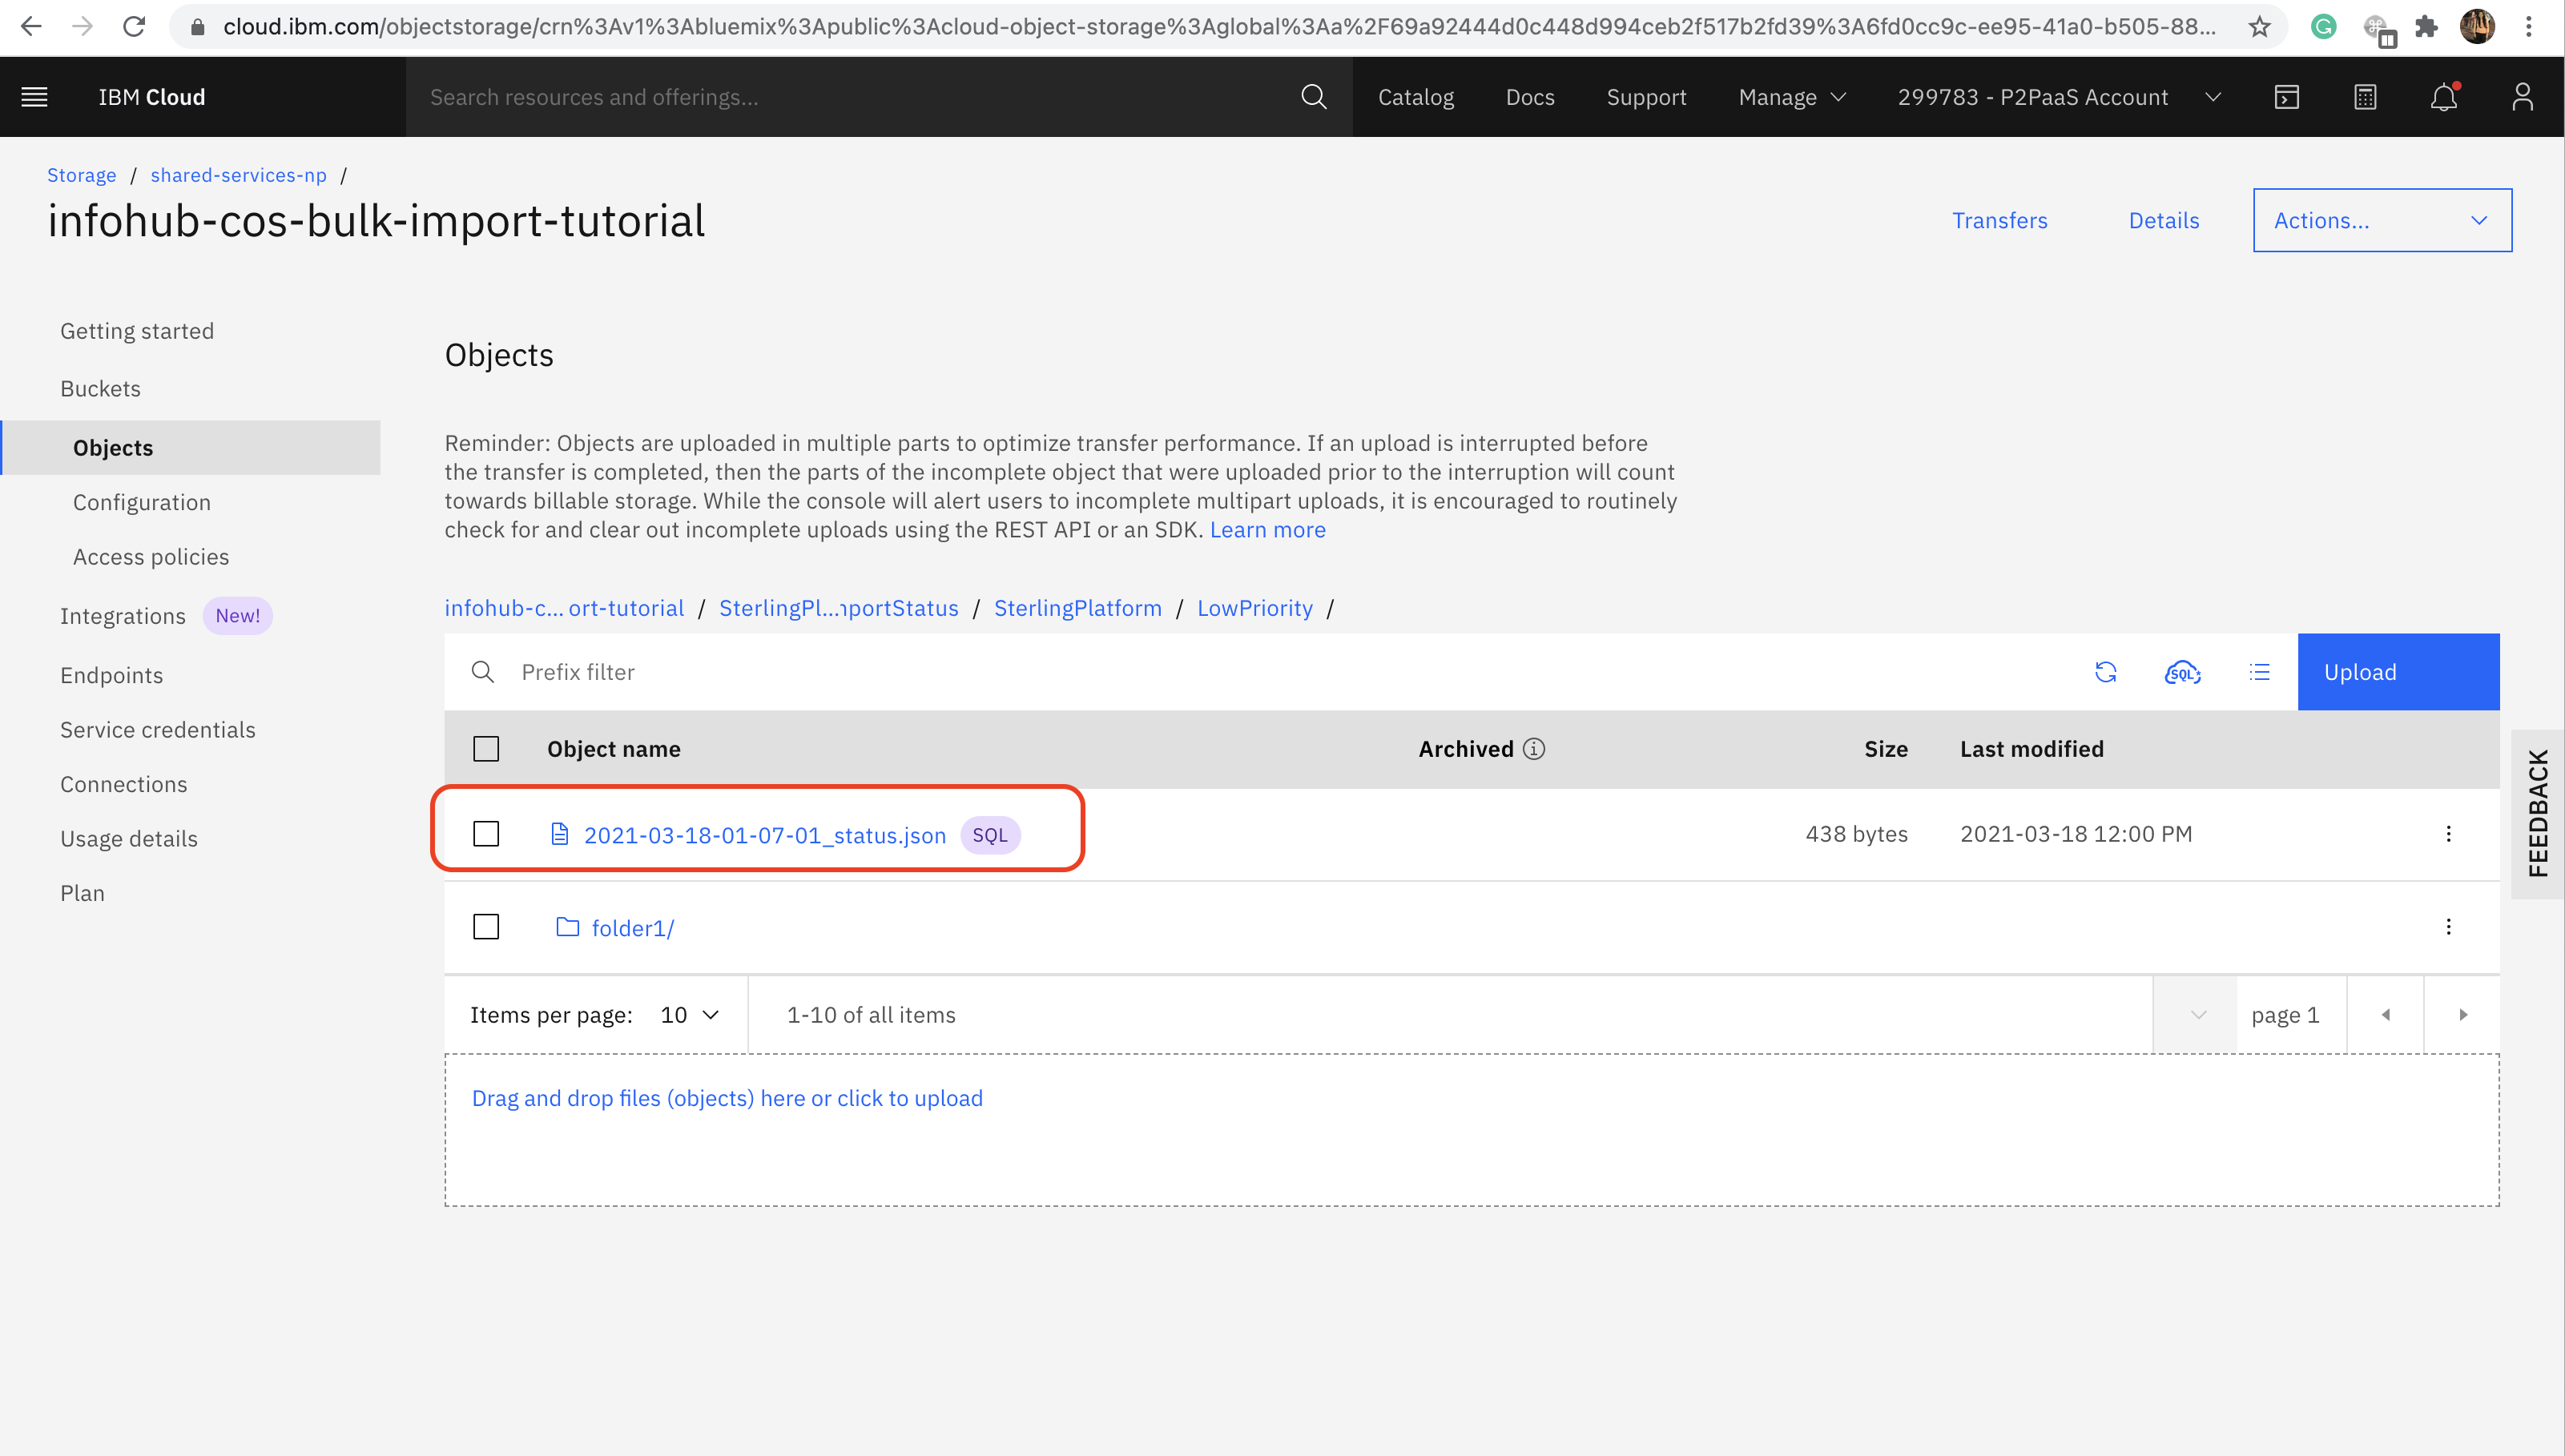
Task: Click the blue Upload button
Action: pyautogui.click(x=2397, y=672)
